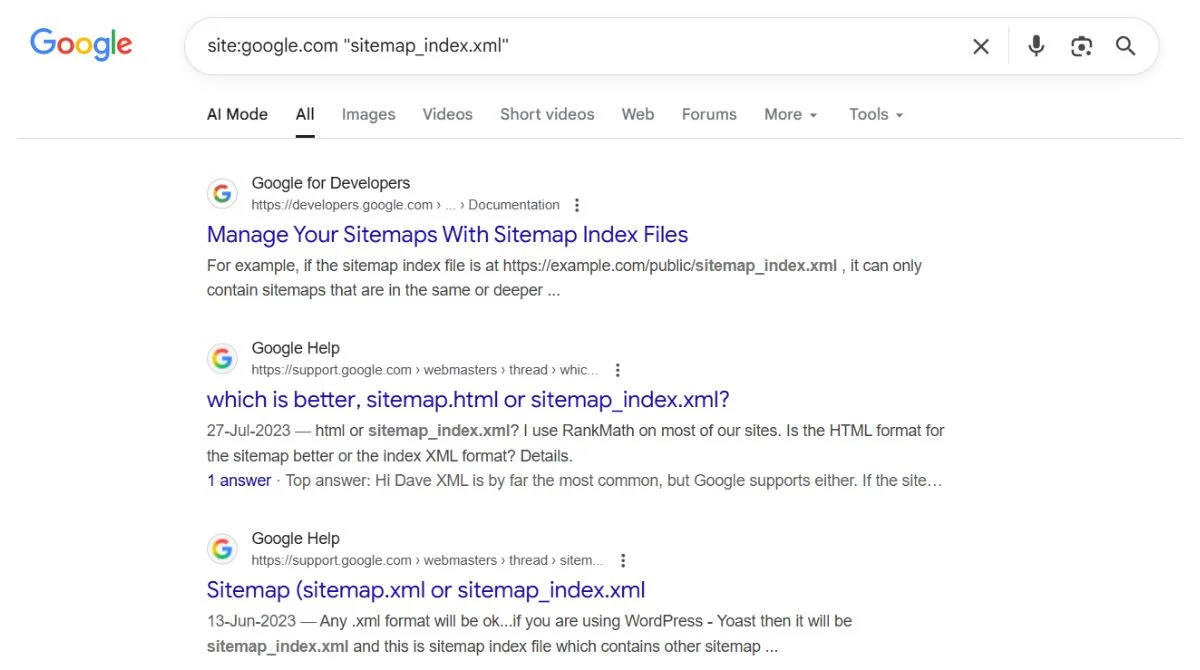Click 'Top answer: Hi Dave XML' text
The image size is (1200, 670).
click(377, 481)
